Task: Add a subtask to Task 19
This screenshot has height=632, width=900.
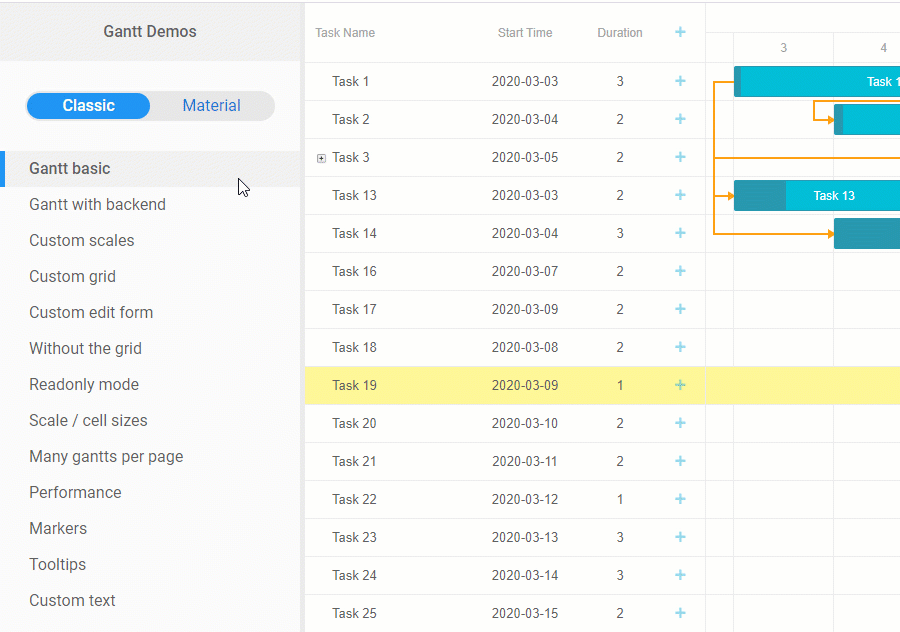Action: pos(680,385)
